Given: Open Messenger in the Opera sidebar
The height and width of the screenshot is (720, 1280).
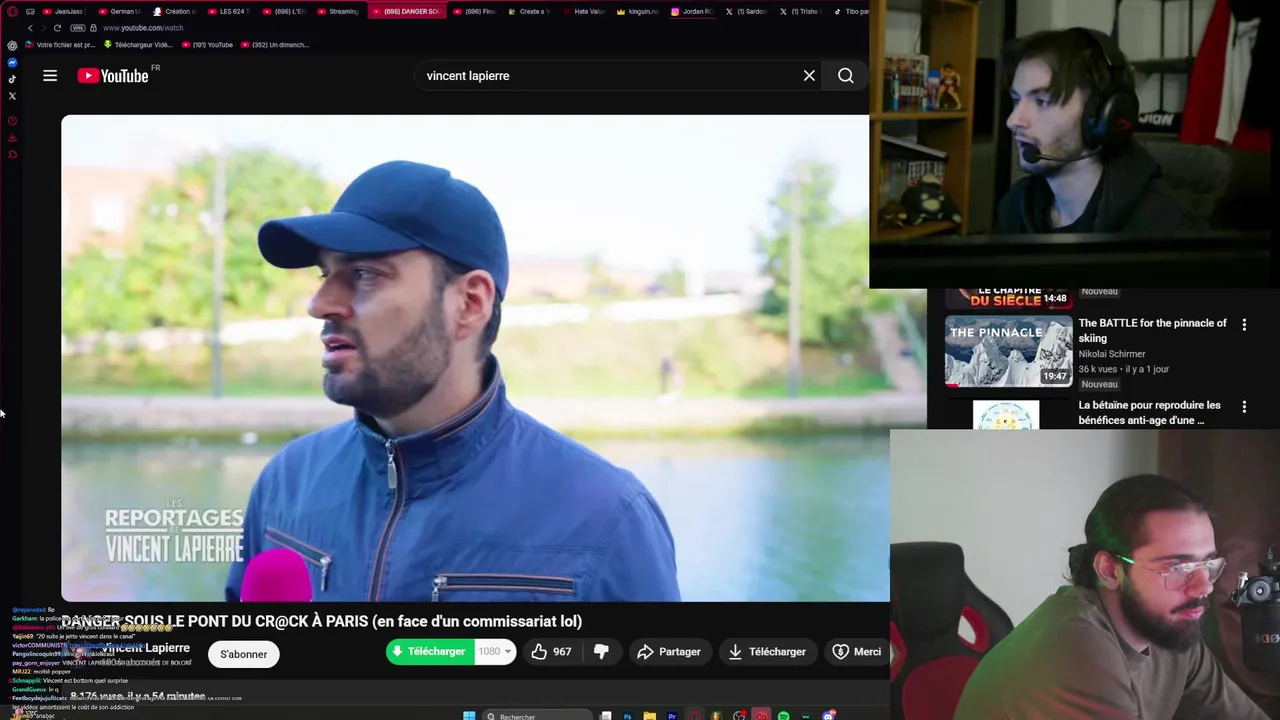Looking at the screenshot, I should pos(12,63).
